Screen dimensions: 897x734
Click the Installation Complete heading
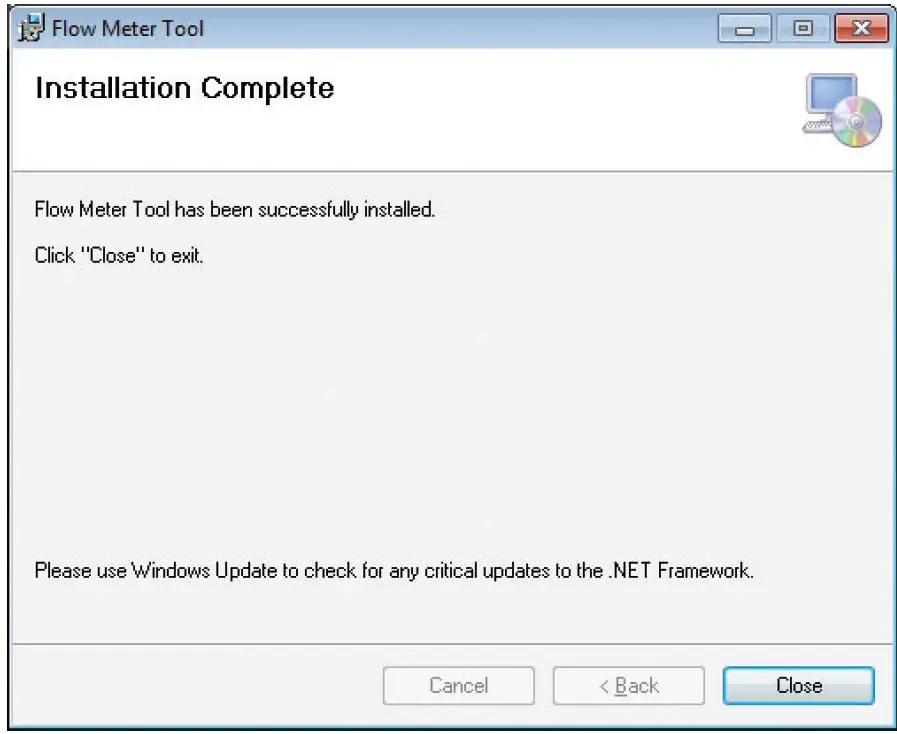(x=185, y=88)
